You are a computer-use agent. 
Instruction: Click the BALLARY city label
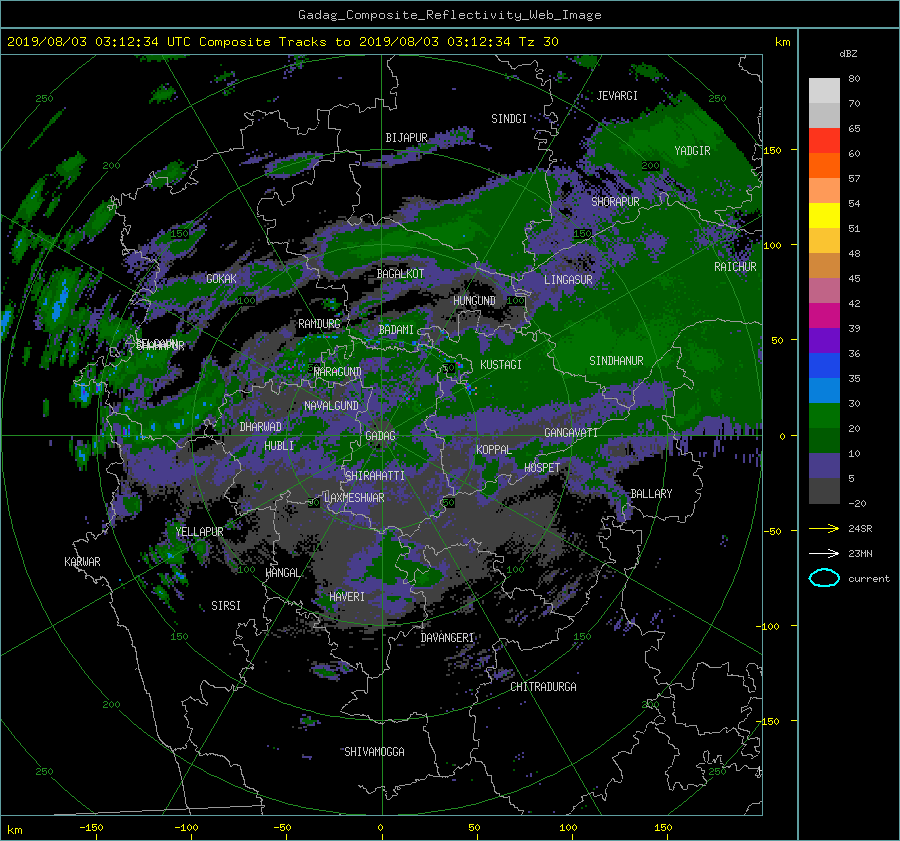click(x=651, y=494)
